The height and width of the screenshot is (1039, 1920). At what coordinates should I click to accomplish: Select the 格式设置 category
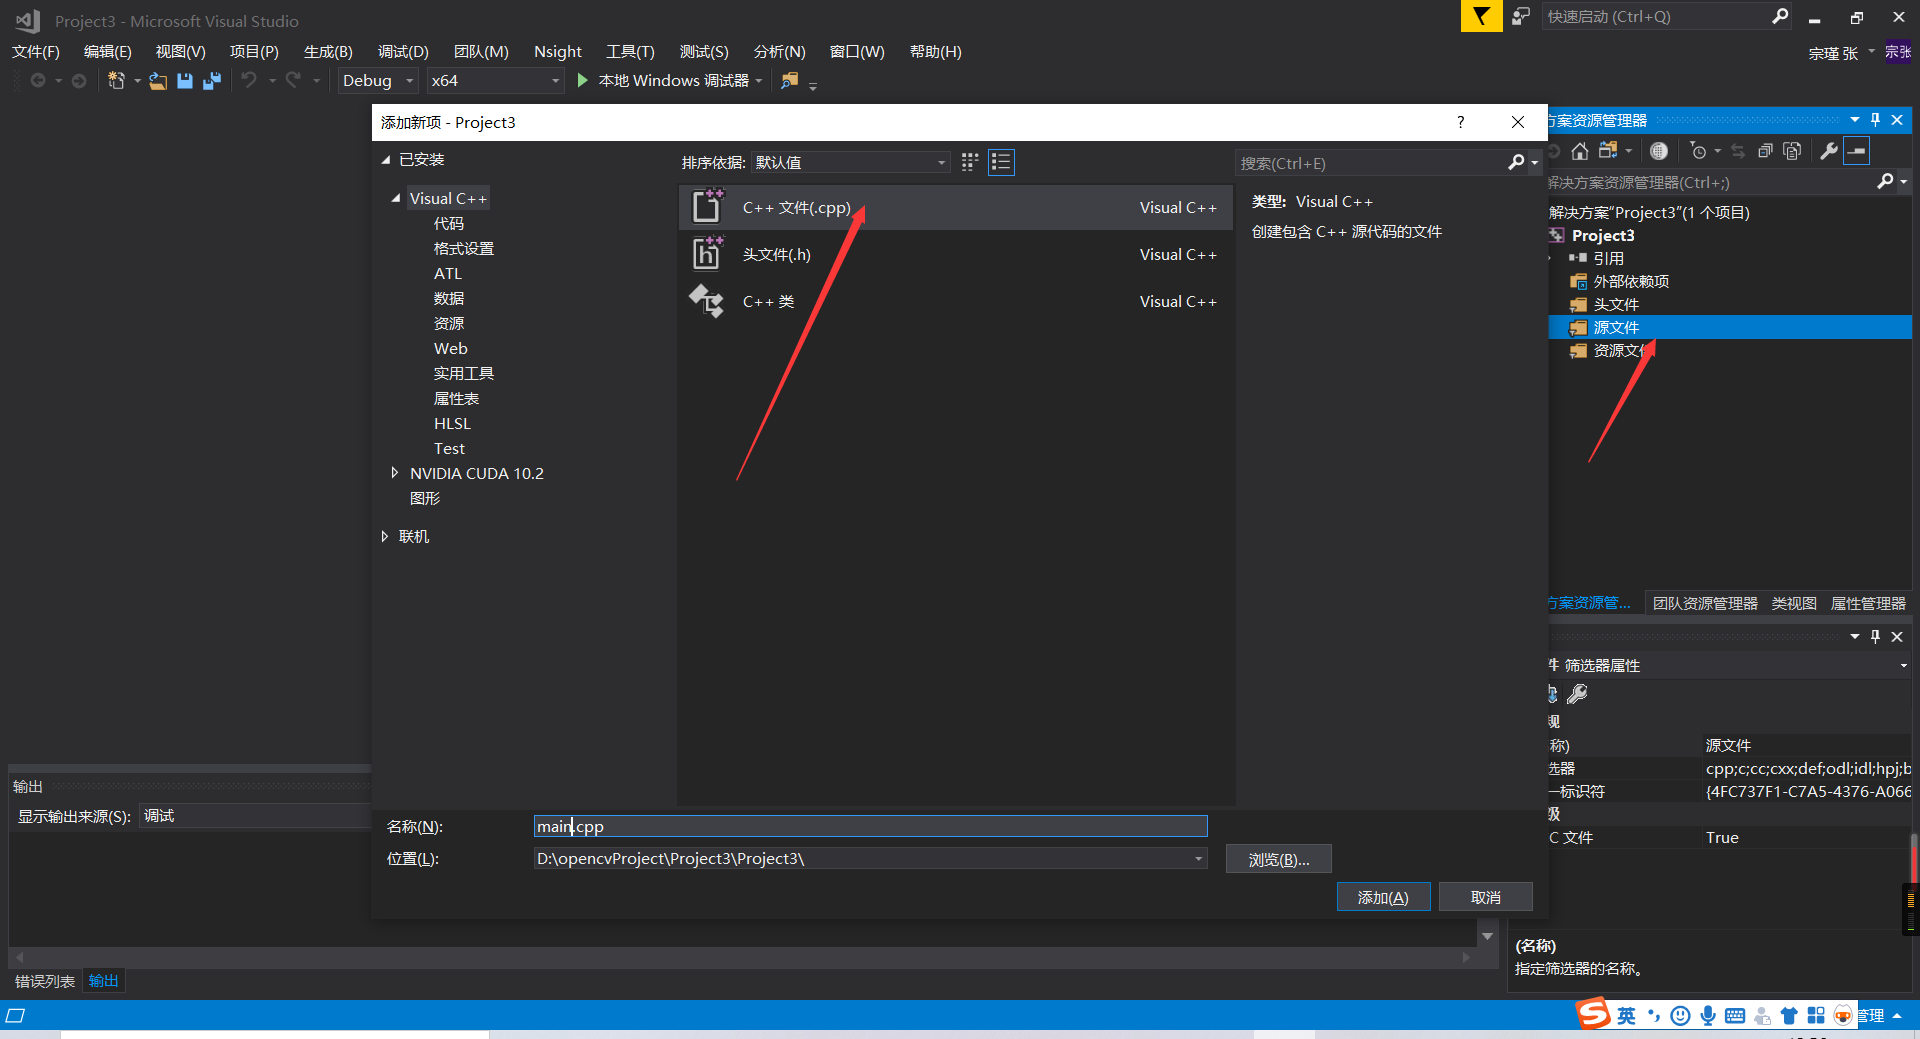click(x=463, y=248)
